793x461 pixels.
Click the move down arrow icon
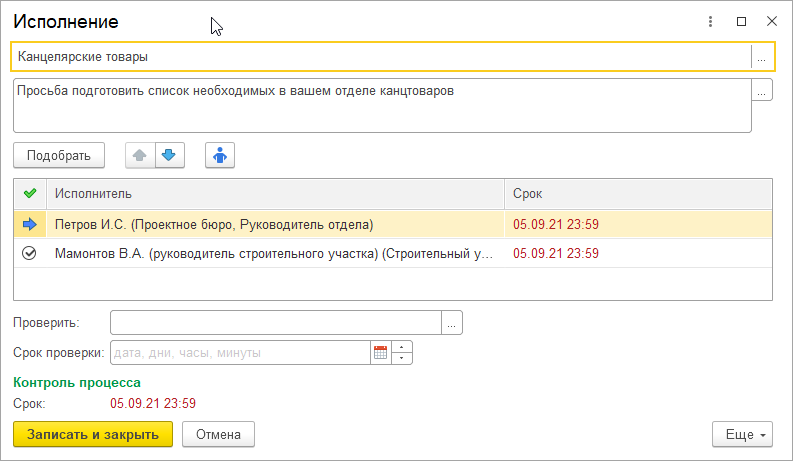169,155
